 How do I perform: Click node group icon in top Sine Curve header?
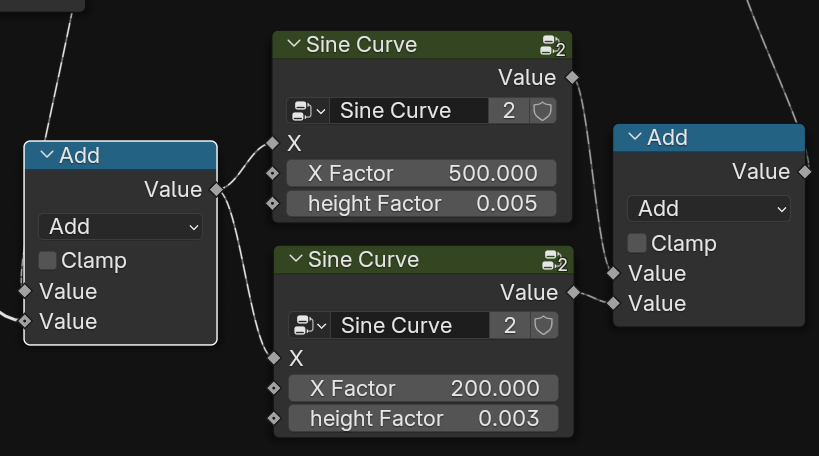click(x=552, y=45)
